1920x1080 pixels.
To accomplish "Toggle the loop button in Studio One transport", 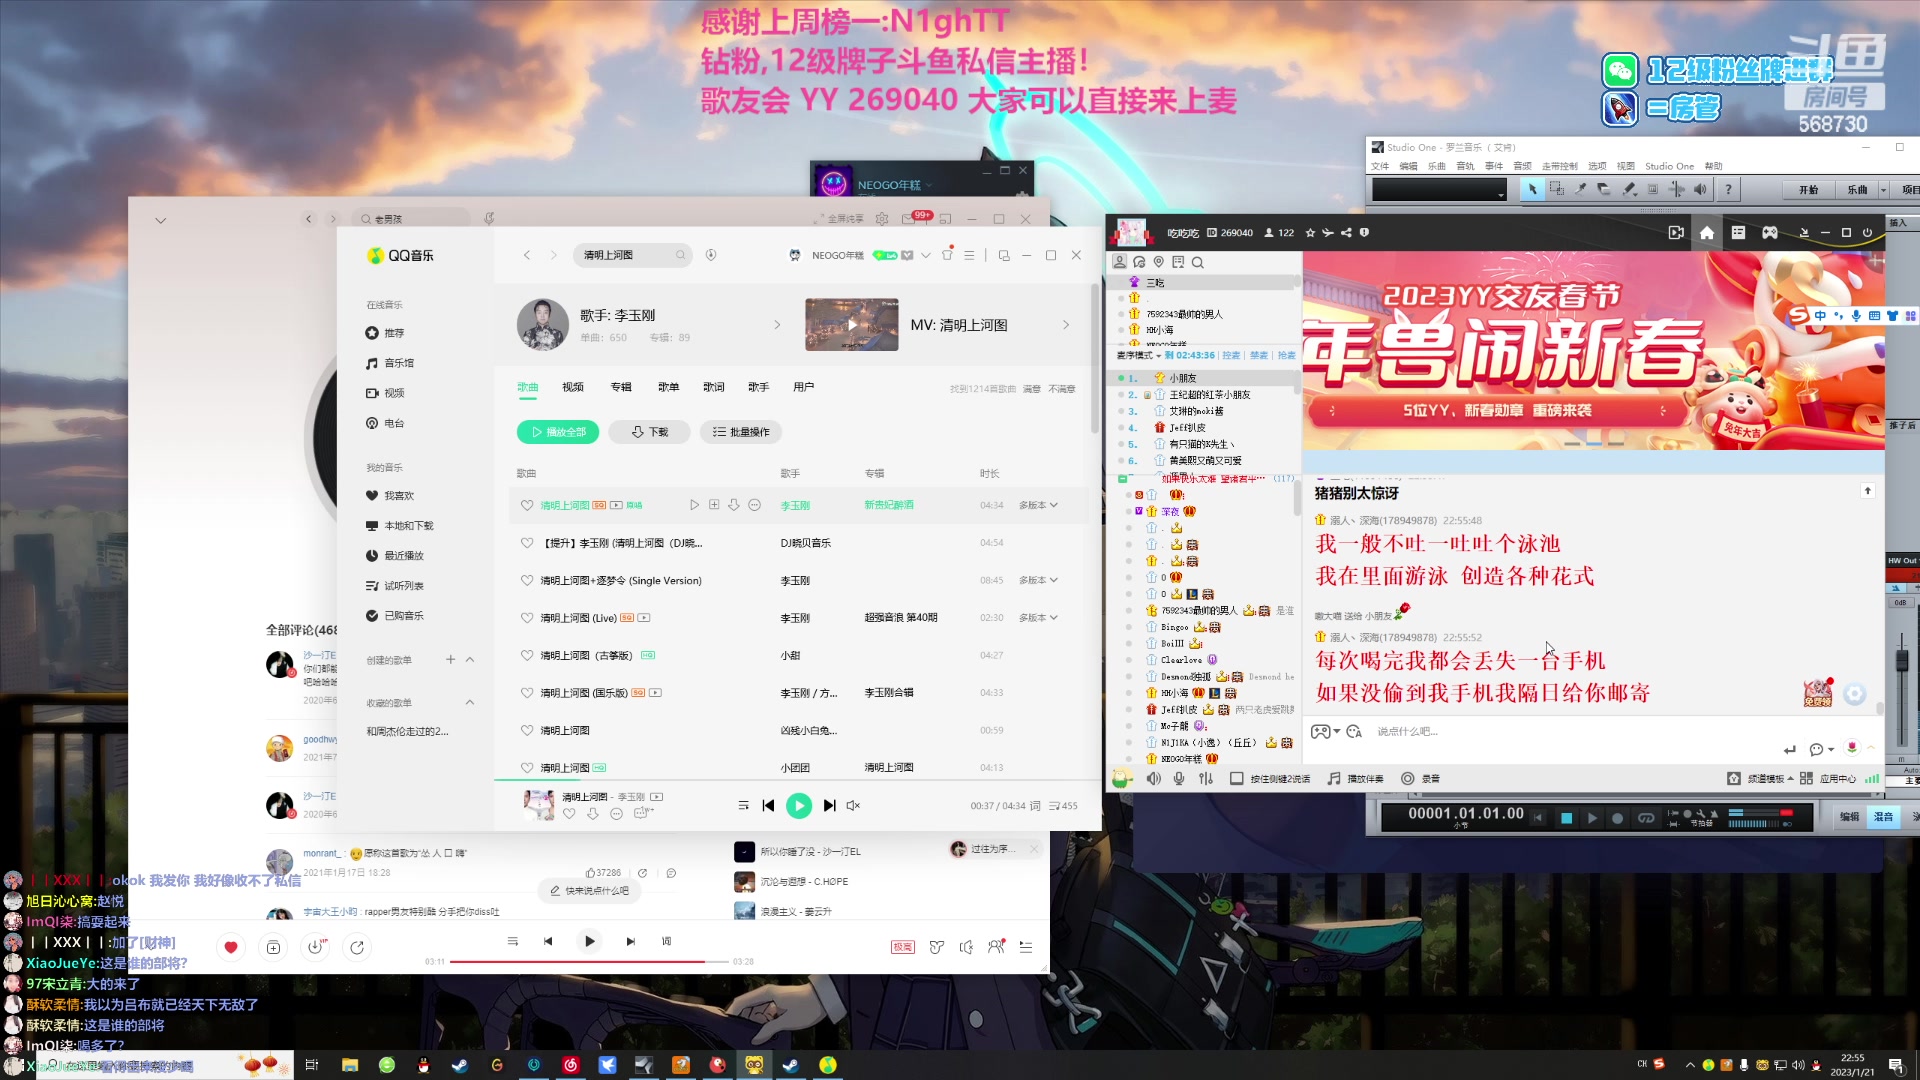I will pyautogui.click(x=1646, y=818).
